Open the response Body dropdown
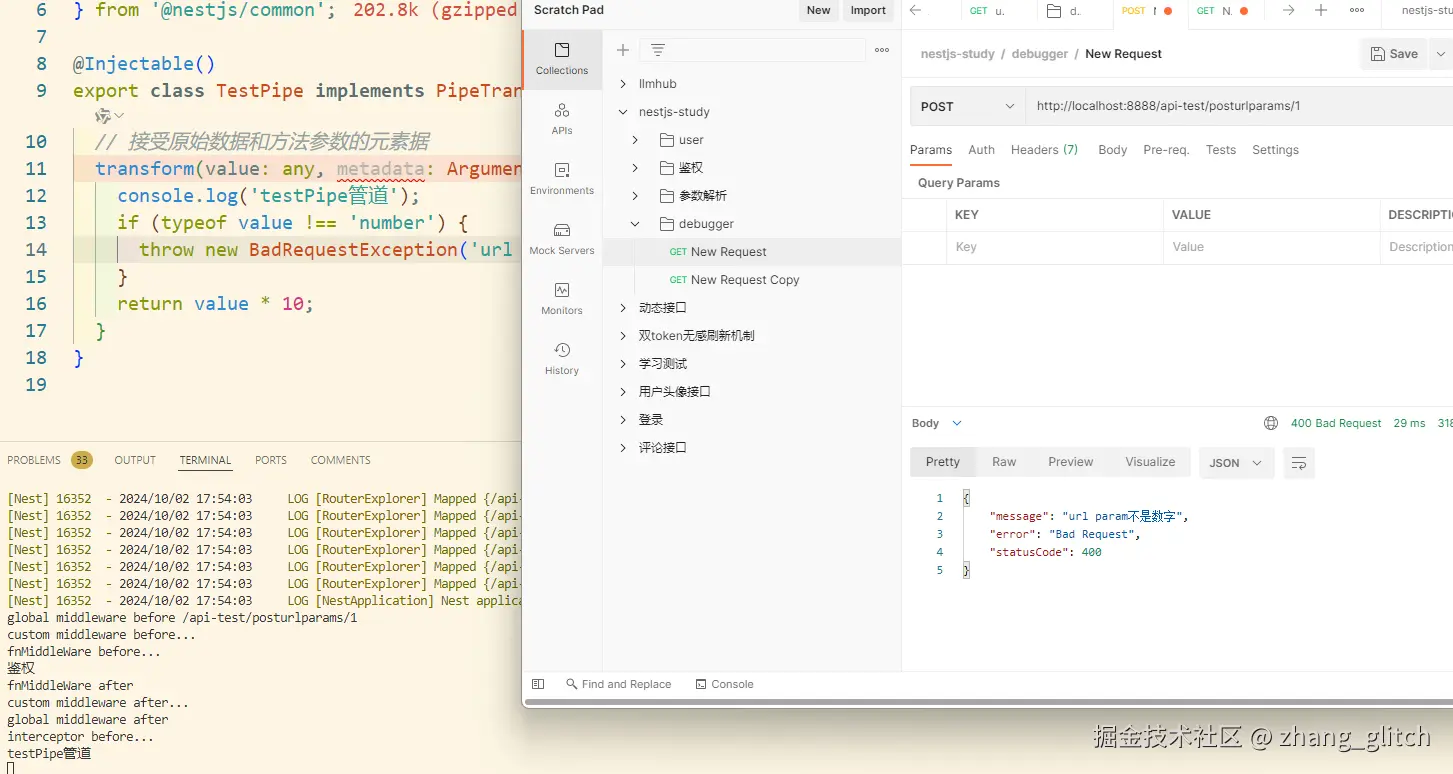The image size is (1453, 774). [937, 423]
